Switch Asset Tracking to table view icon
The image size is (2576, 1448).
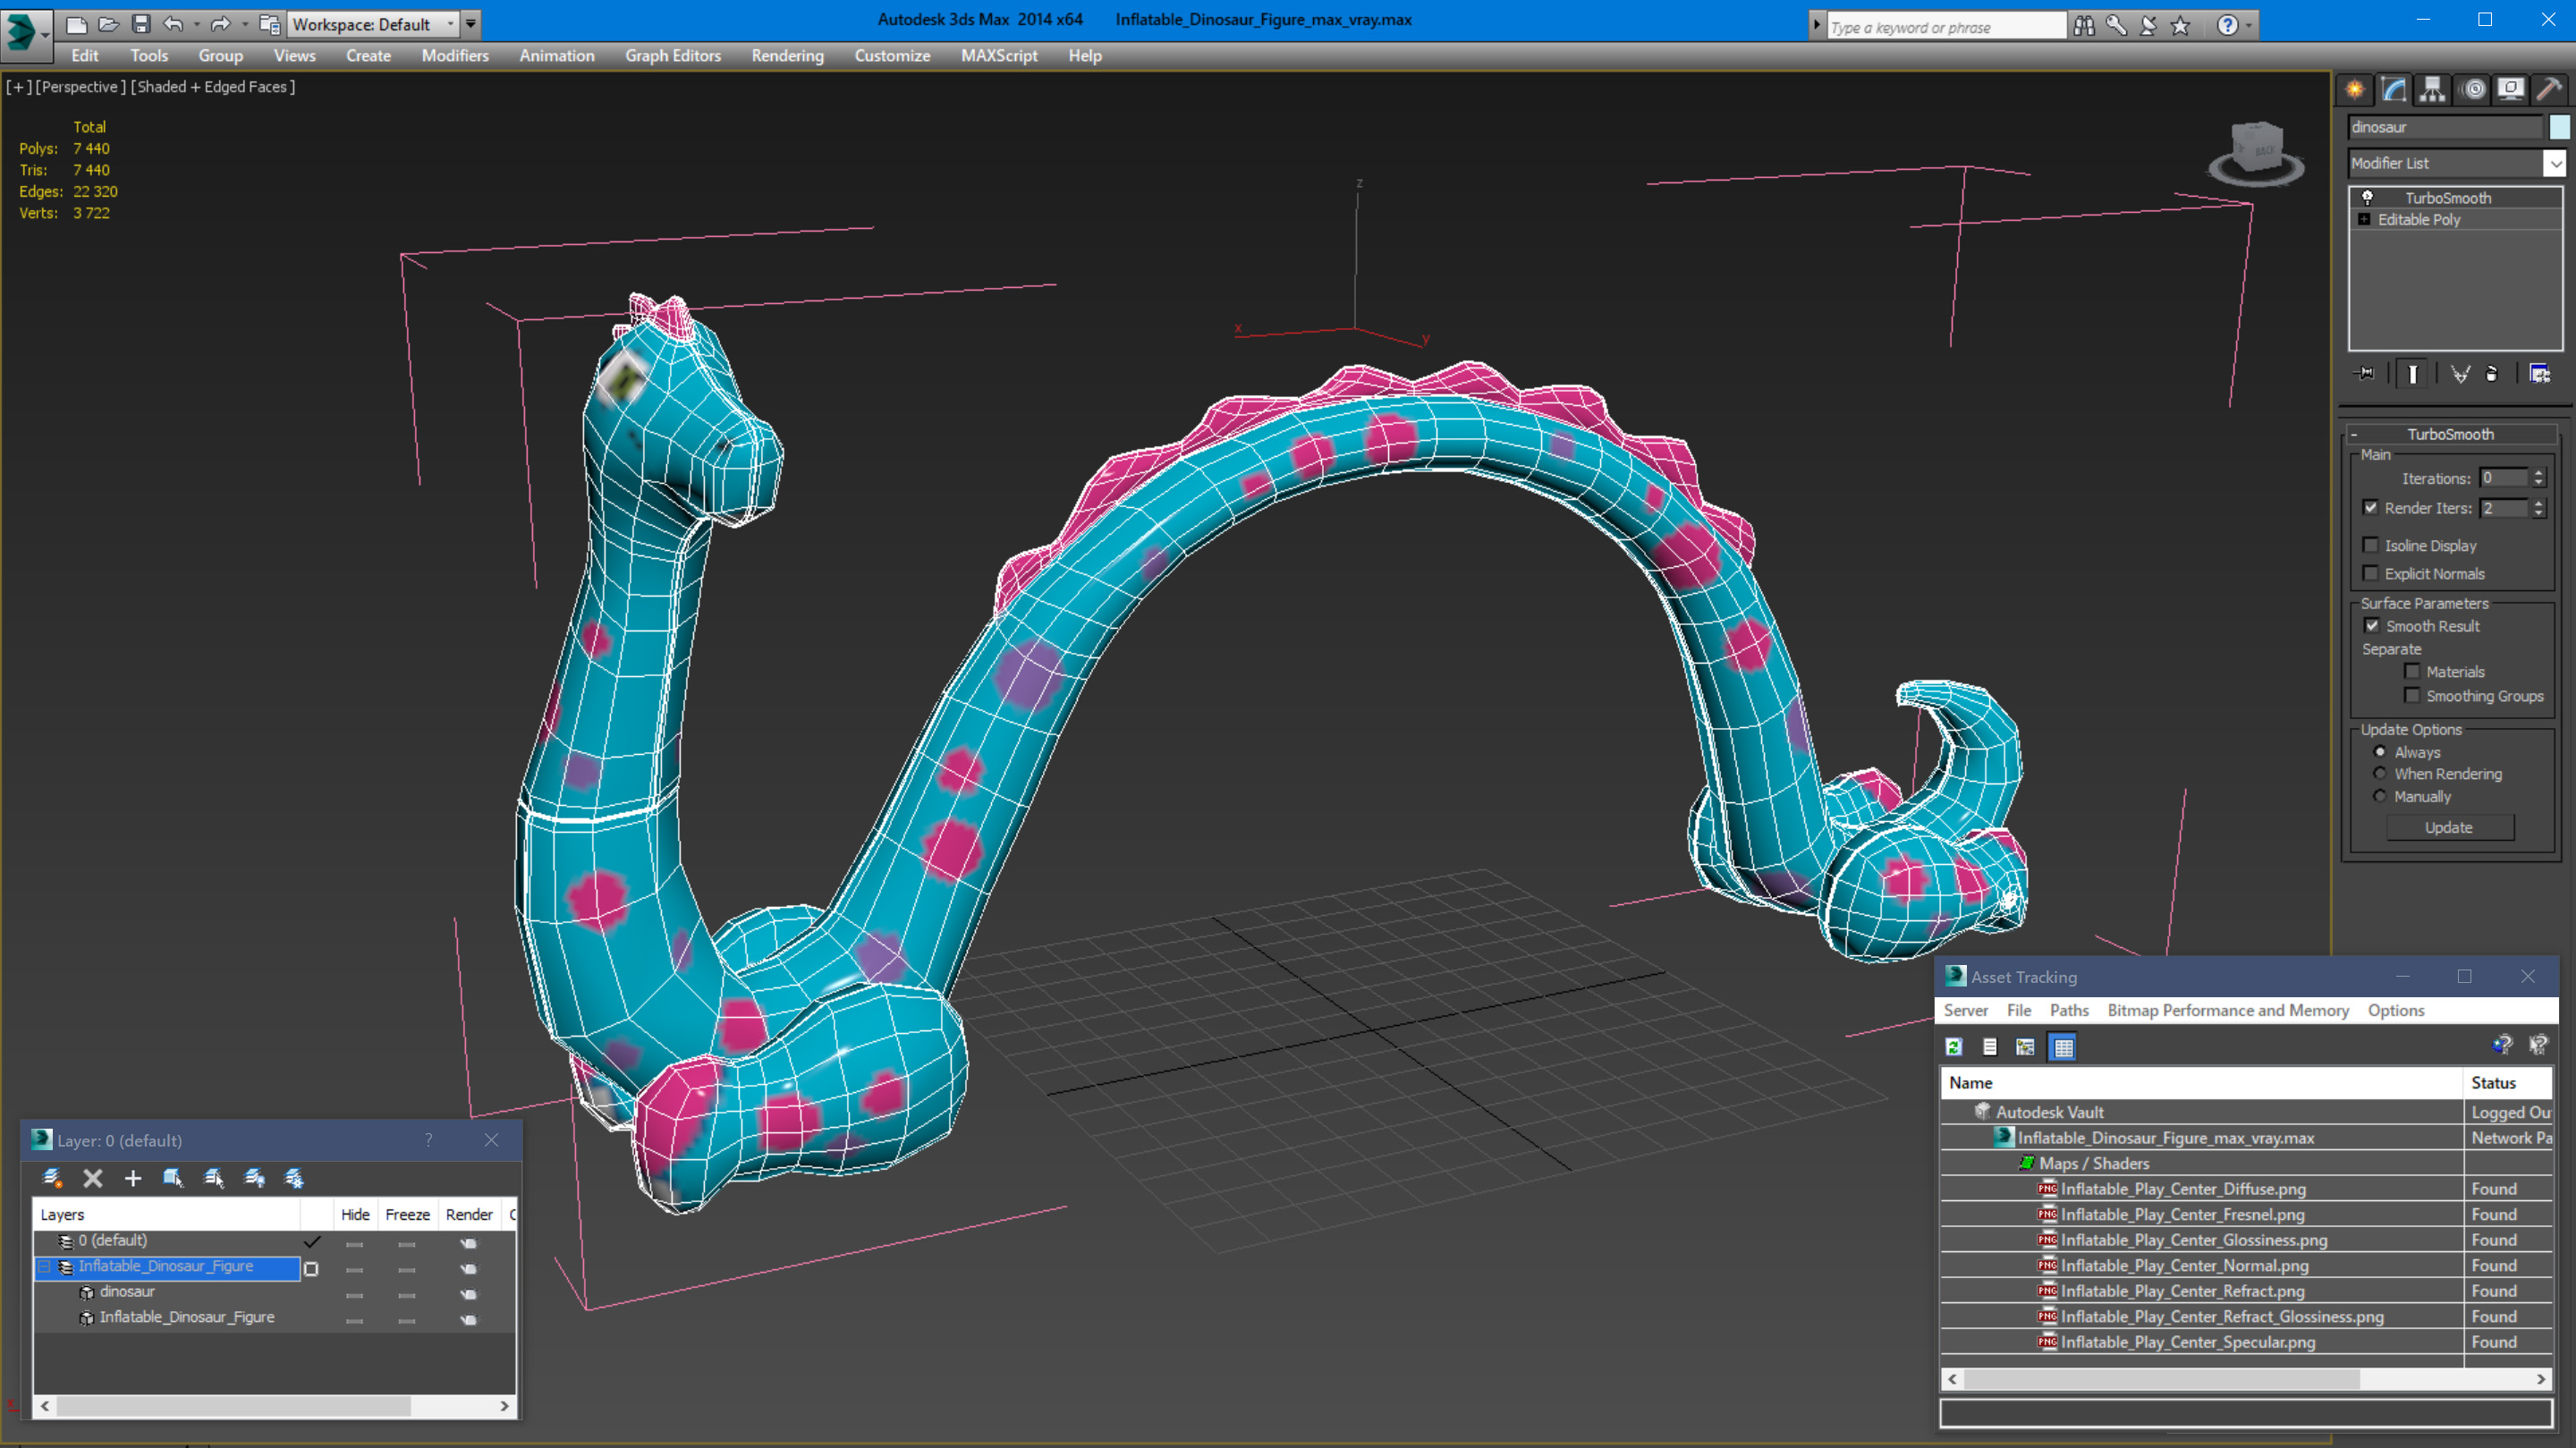pyautogui.click(x=2062, y=1047)
